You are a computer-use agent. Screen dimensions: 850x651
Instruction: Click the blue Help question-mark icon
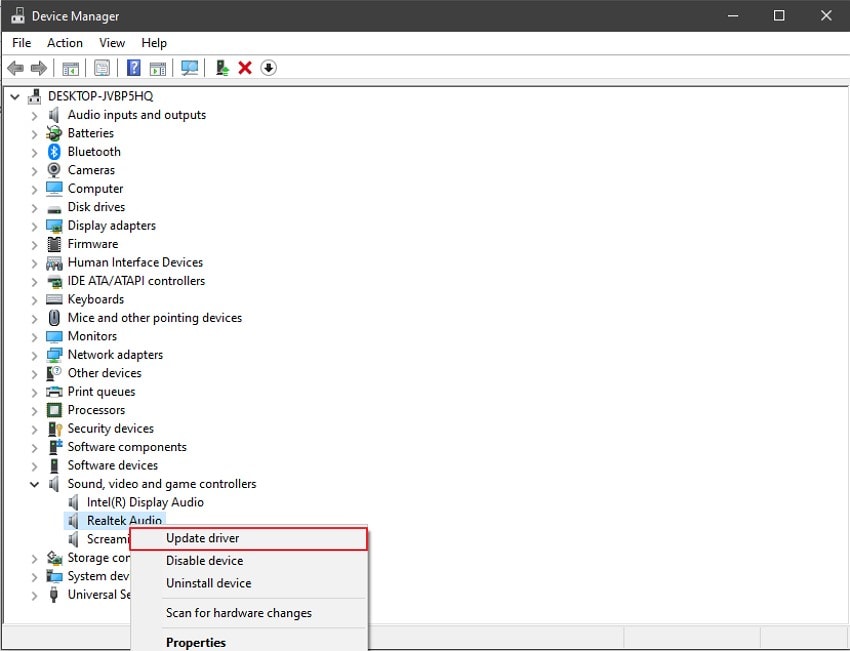[x=133, y=68]
